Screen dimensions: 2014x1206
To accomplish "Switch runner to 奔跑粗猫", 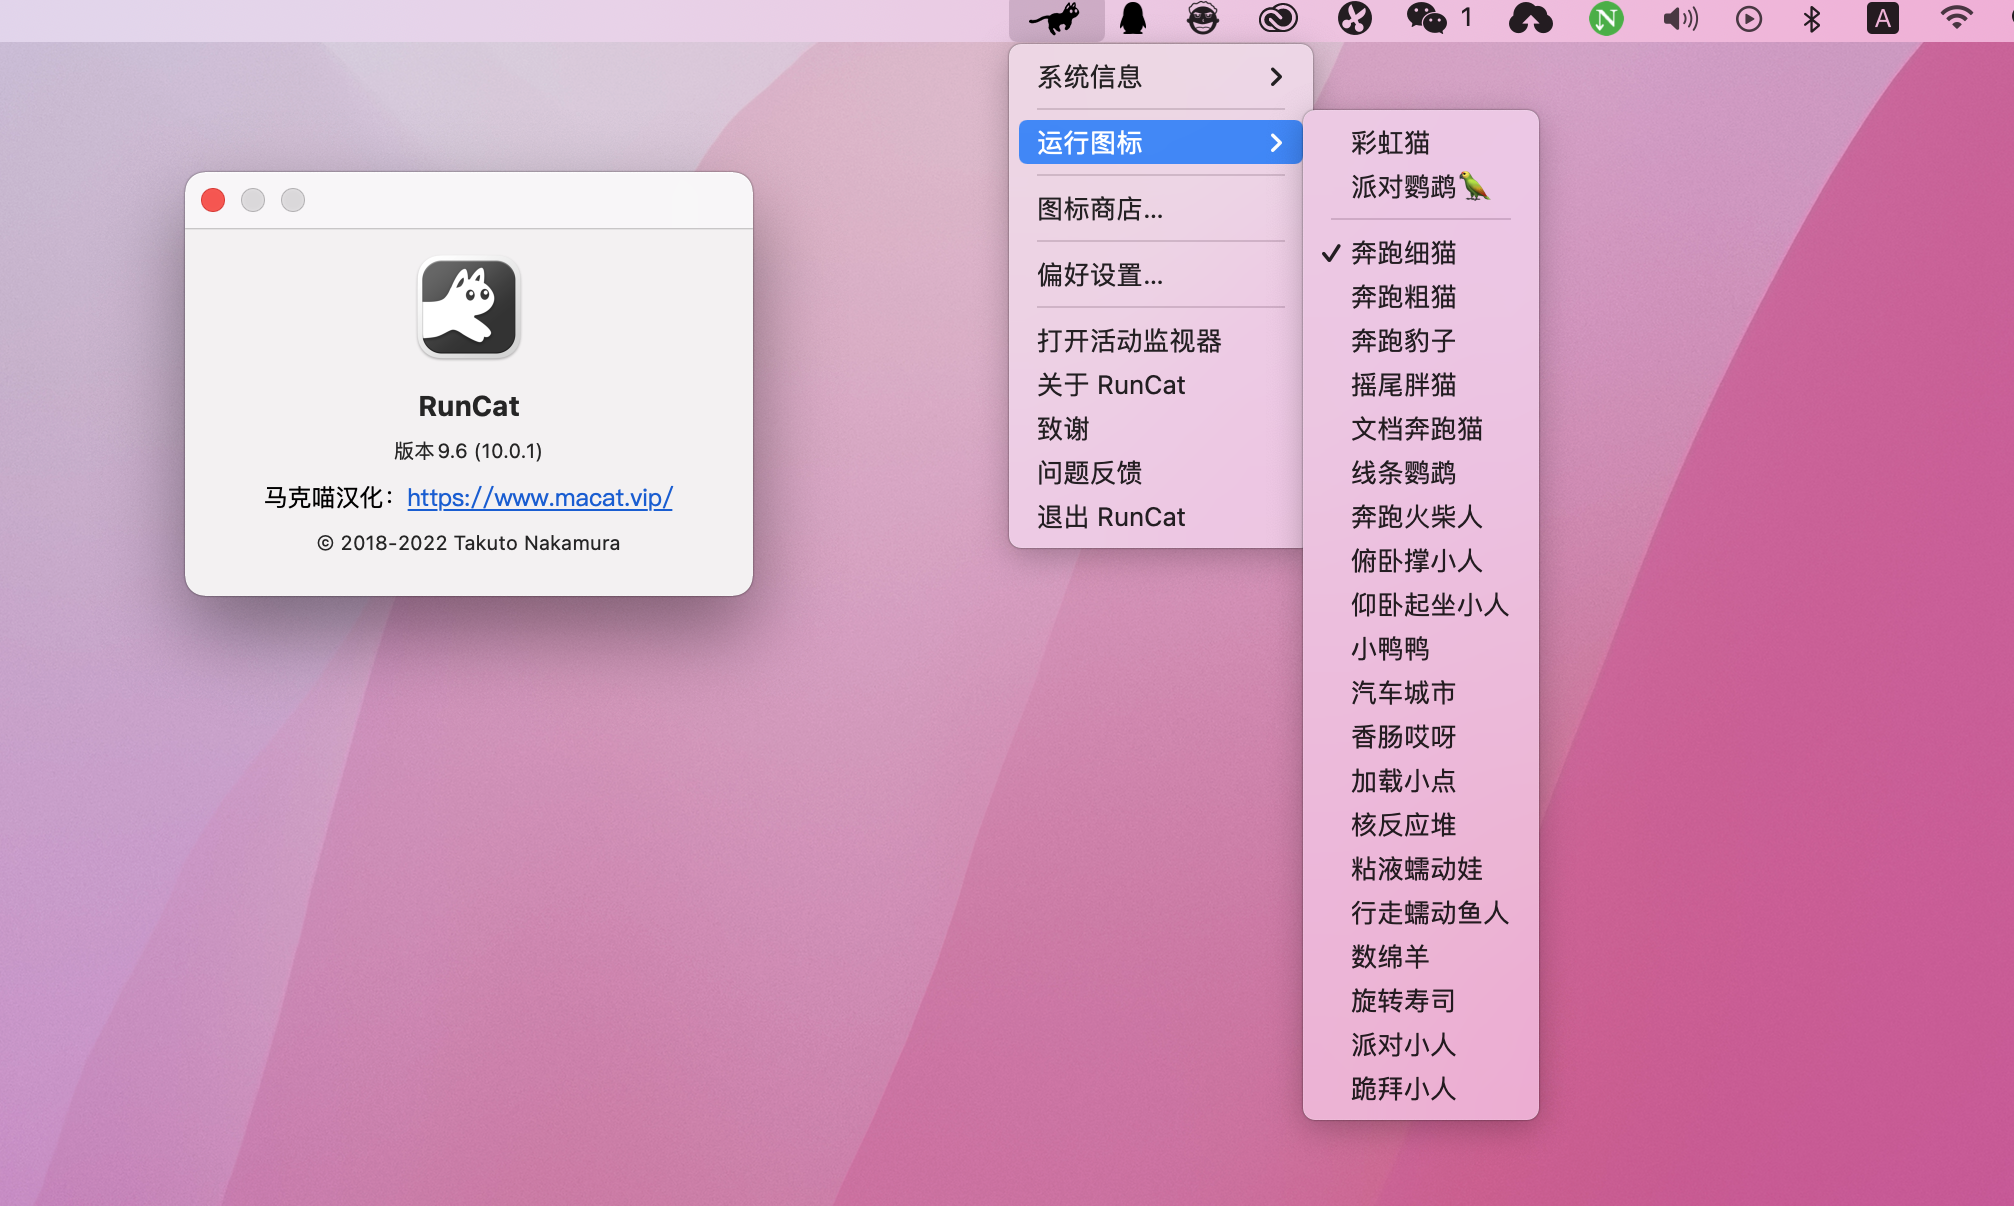I will point(1403,297).
